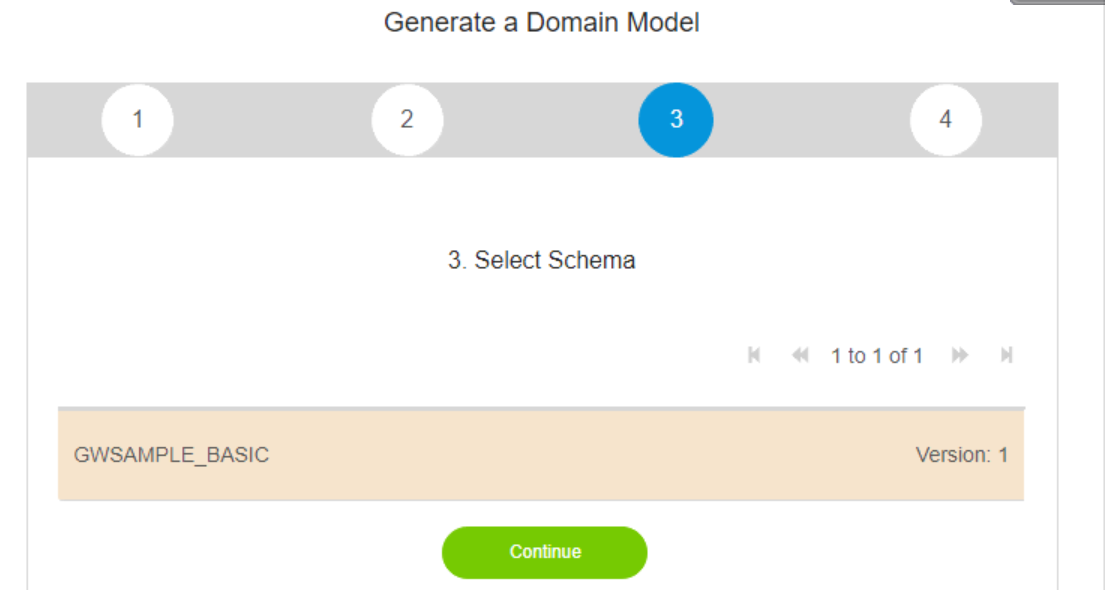
Task: Select the active step 3 circle
Action: pyautogui.click(x=676, y=119)
